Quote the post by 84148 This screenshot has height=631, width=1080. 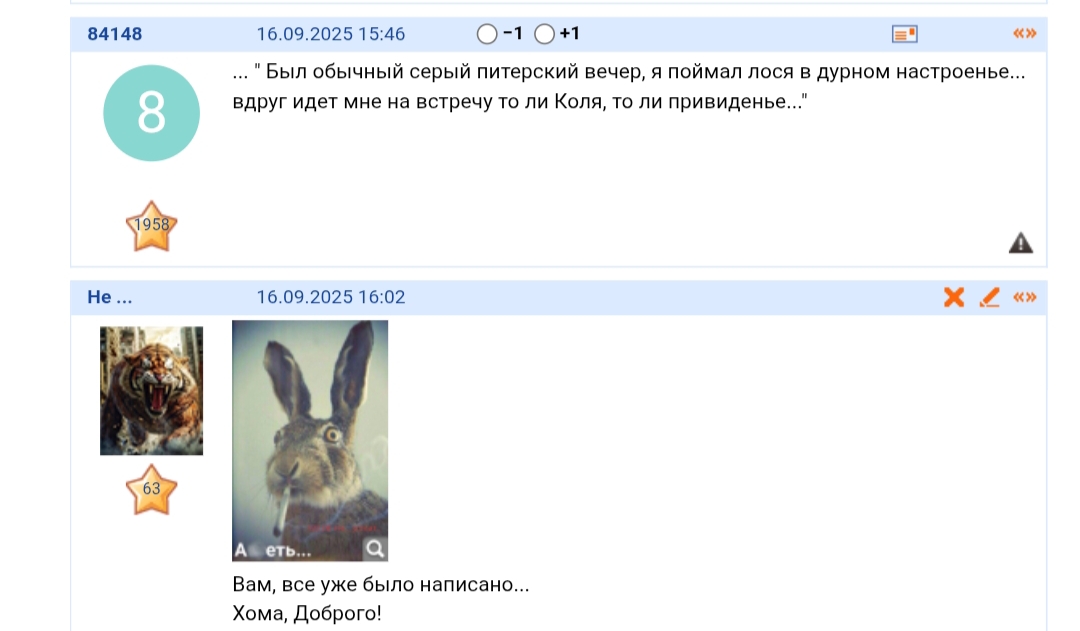click(x=1024, y=33)
